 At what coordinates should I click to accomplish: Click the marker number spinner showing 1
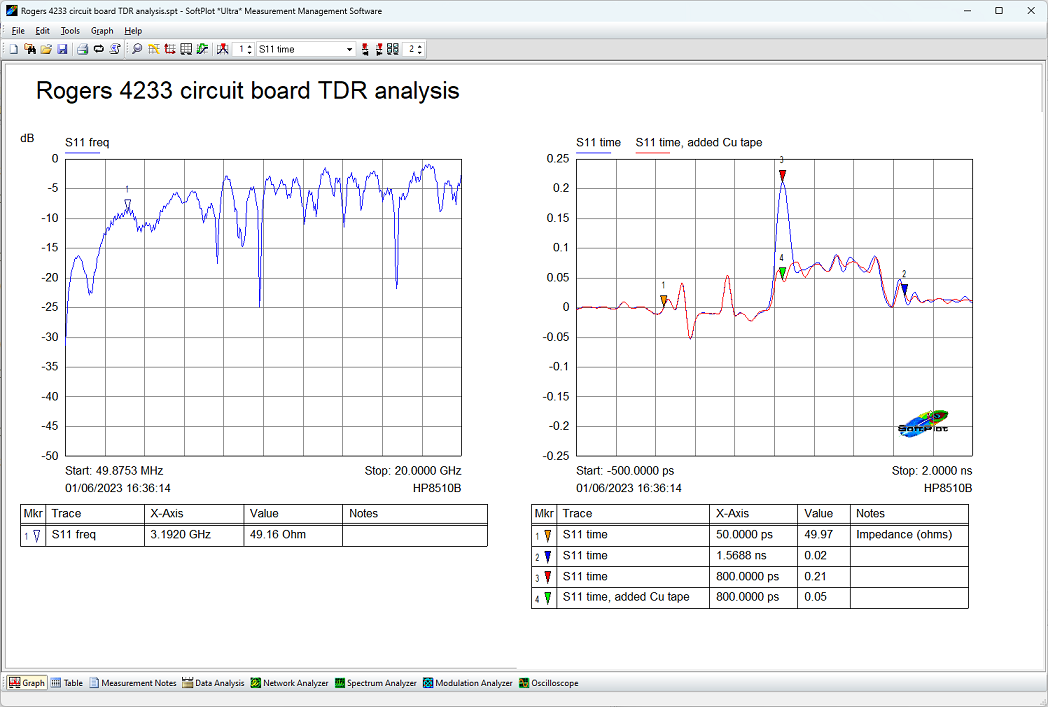click(x=245, y=49)
